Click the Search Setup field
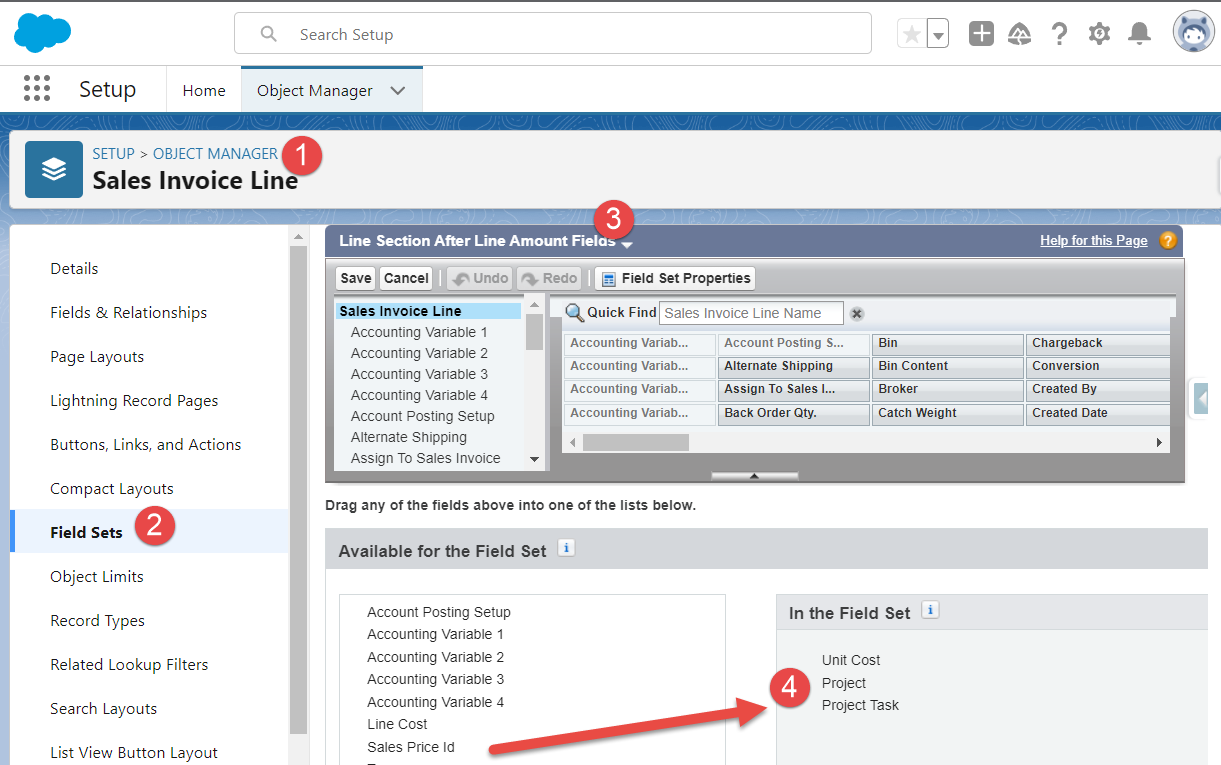 pos(553,33)
